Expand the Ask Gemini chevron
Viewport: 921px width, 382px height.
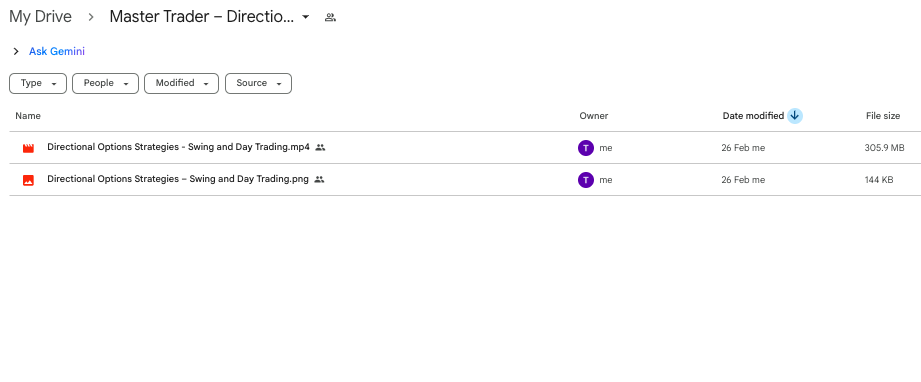[16, 52]
